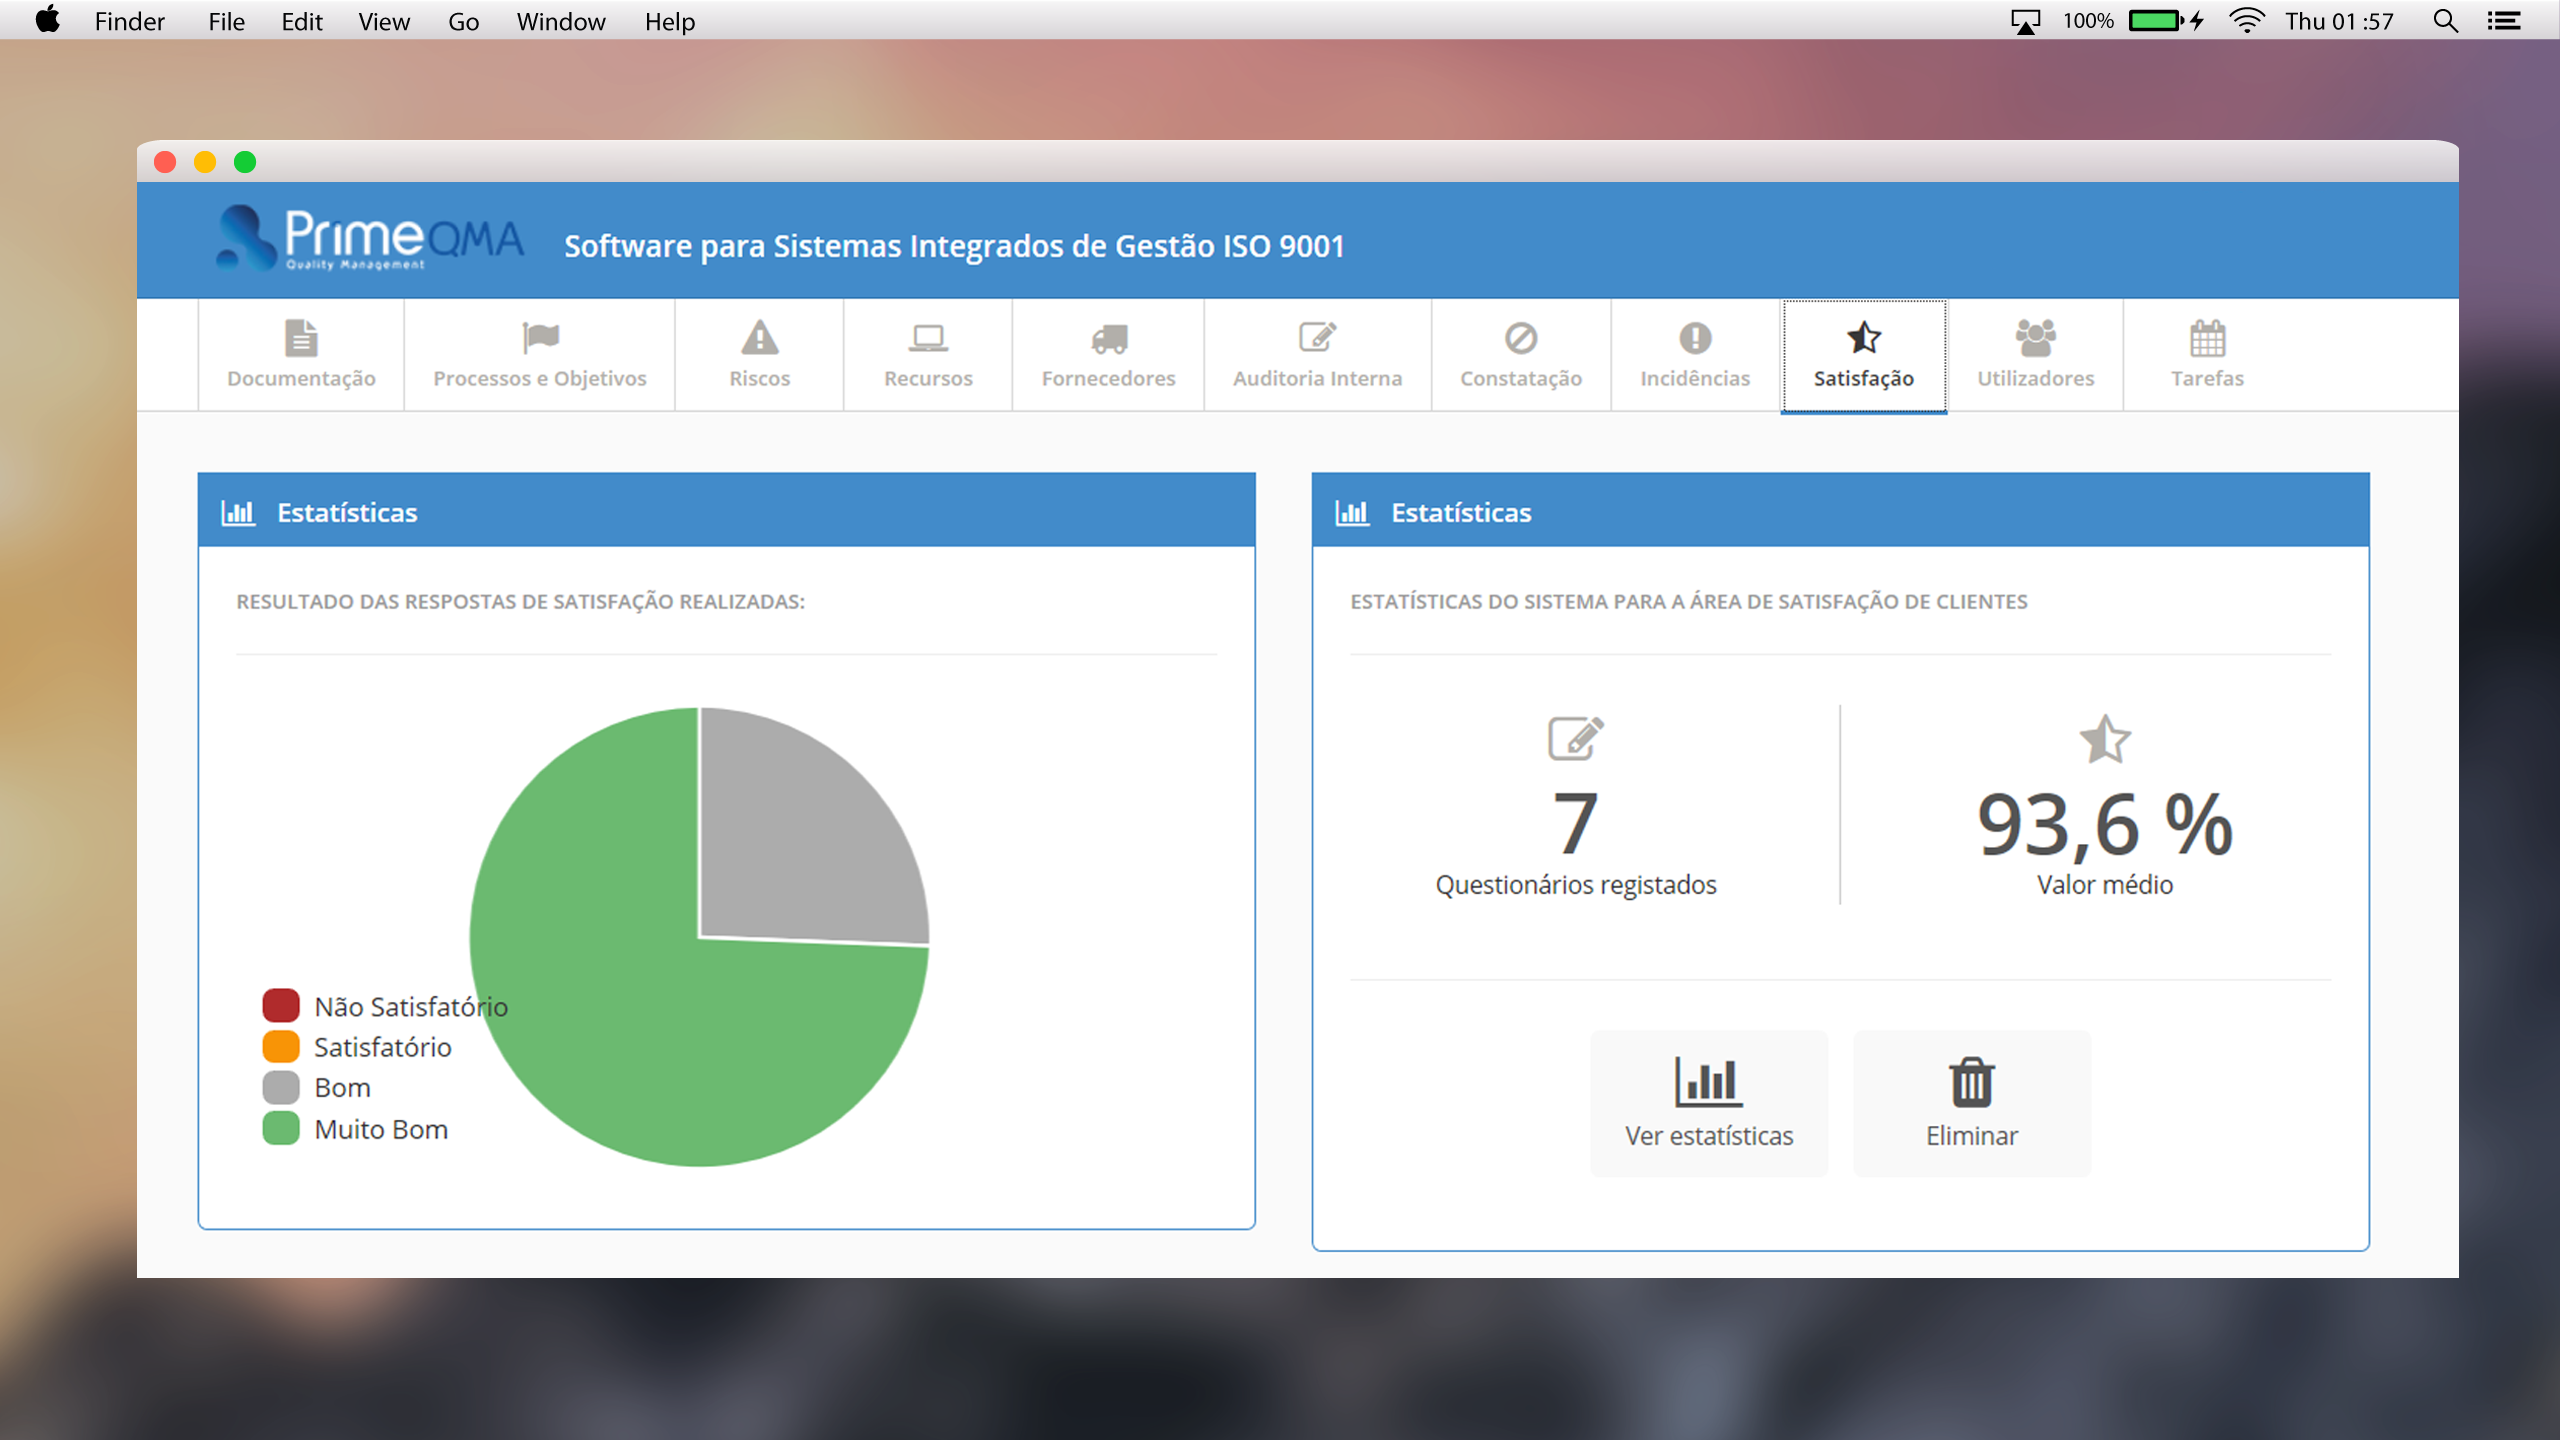Open the Documentação section icon

[x=300, y=340]
